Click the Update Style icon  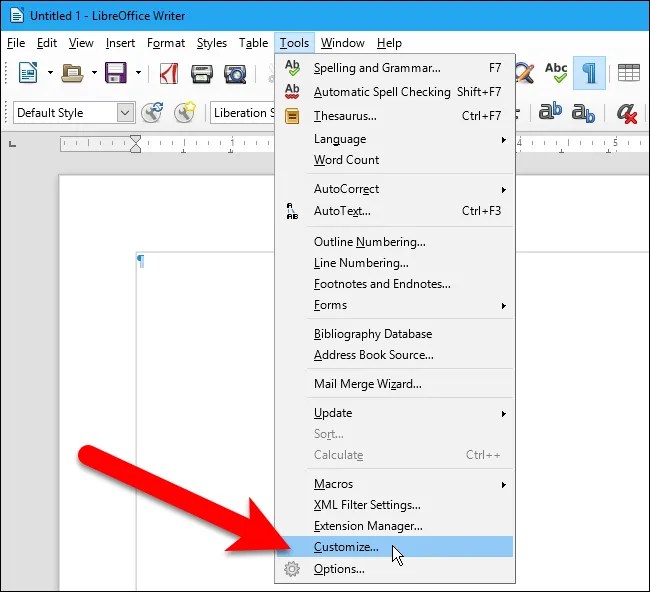tap(152, 112)
